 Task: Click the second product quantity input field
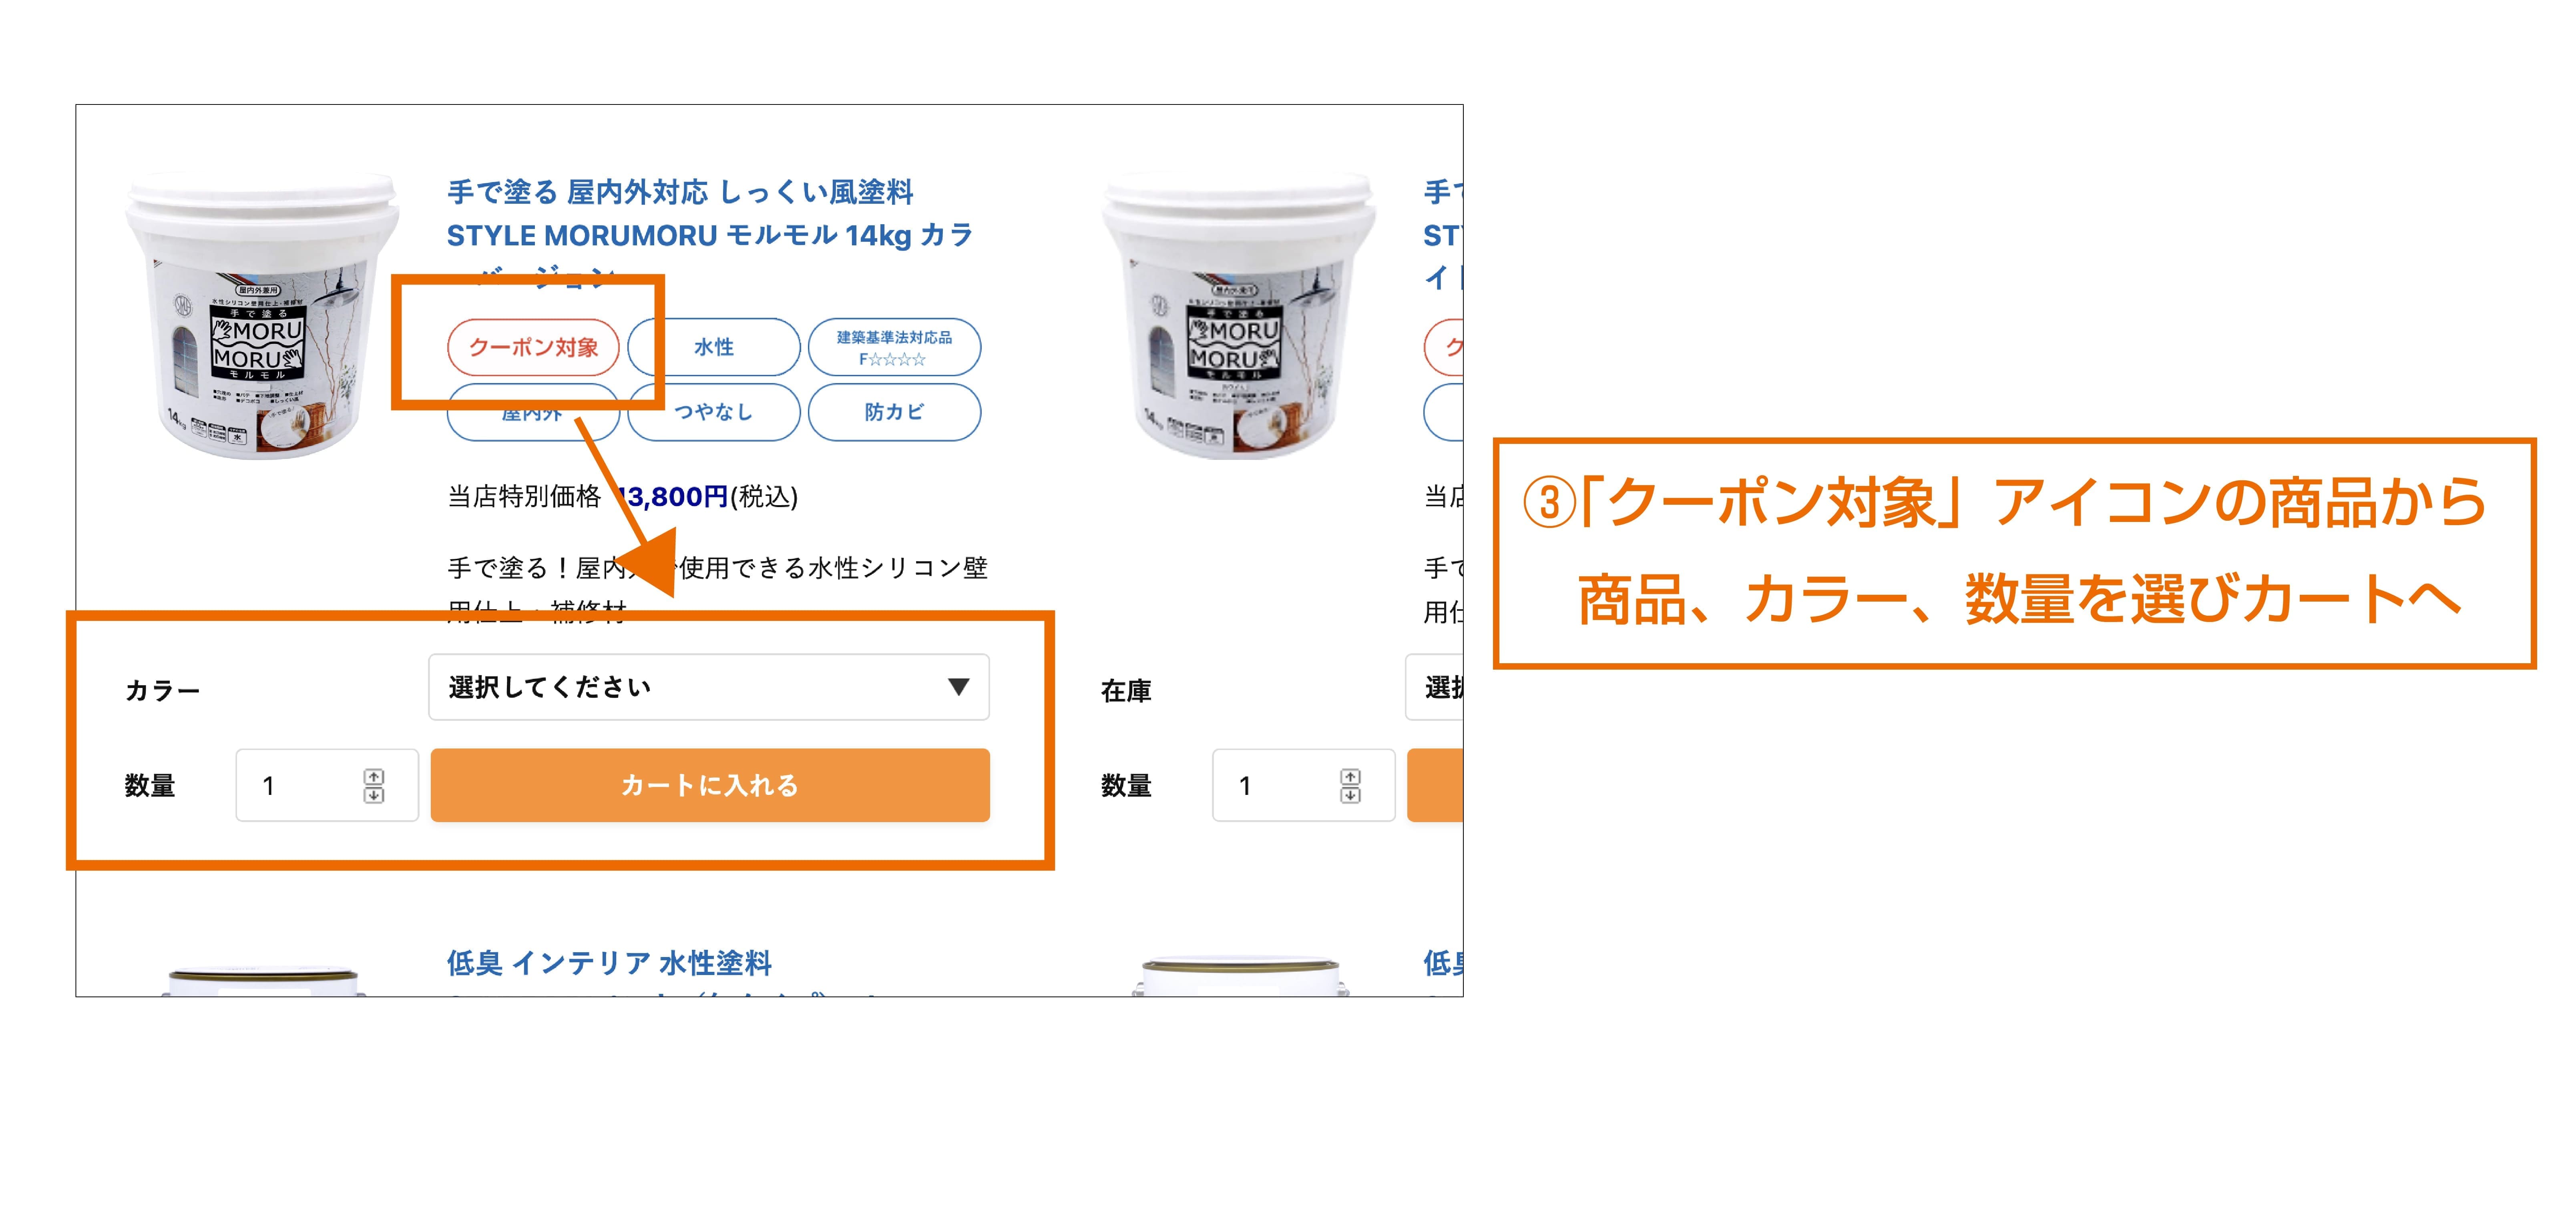coord(1303,785)
